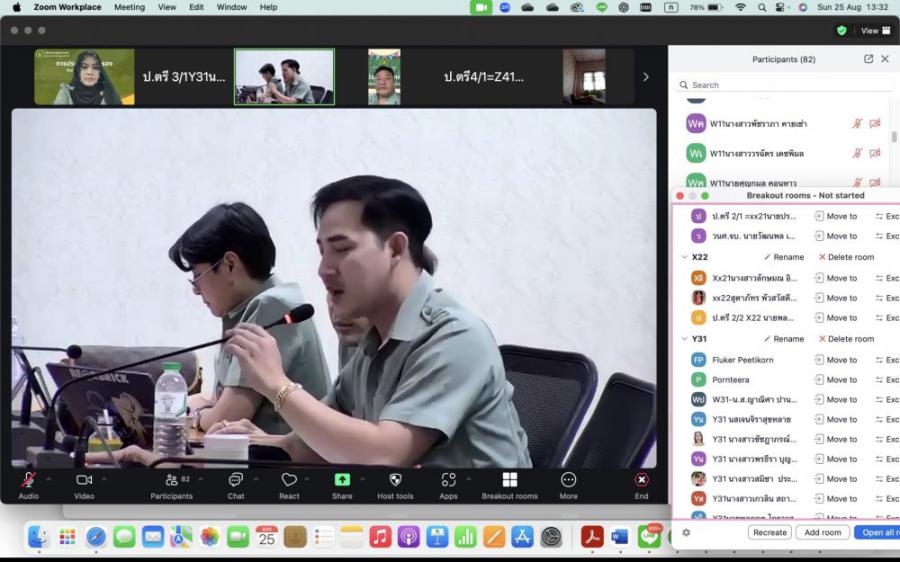Open the View layout menu
This screenshot has width=900, height=562.
(875, 30)
